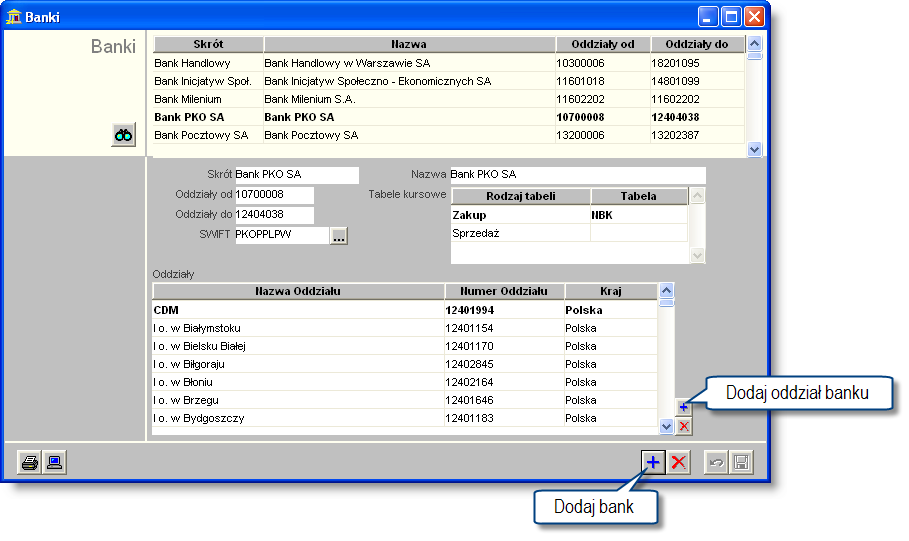
Task: Select branch I o. w Błoniu
Action: 405,382
